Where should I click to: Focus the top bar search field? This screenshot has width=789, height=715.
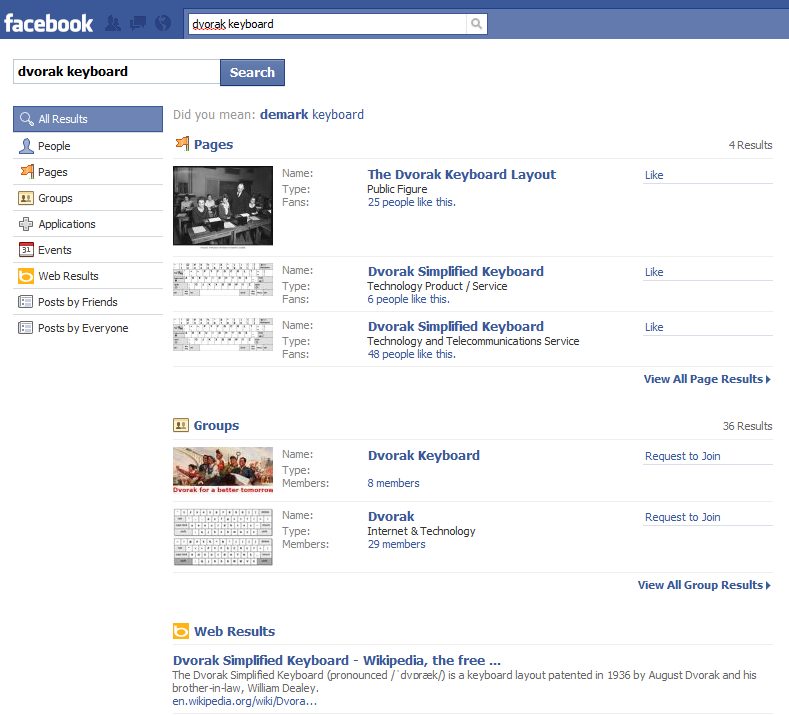(x=328, y=24)
